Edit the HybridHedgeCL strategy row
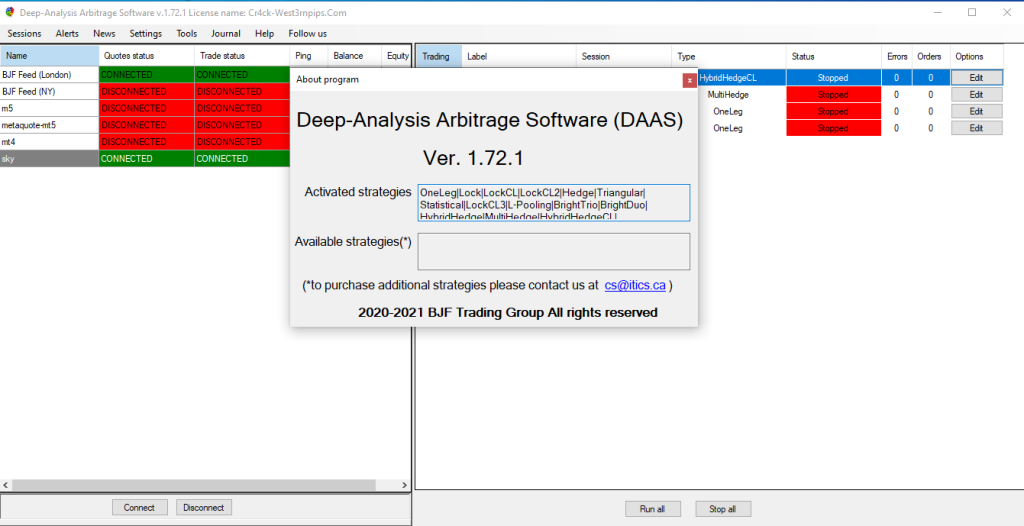1024x526 pixels. (x=976, y=78)
